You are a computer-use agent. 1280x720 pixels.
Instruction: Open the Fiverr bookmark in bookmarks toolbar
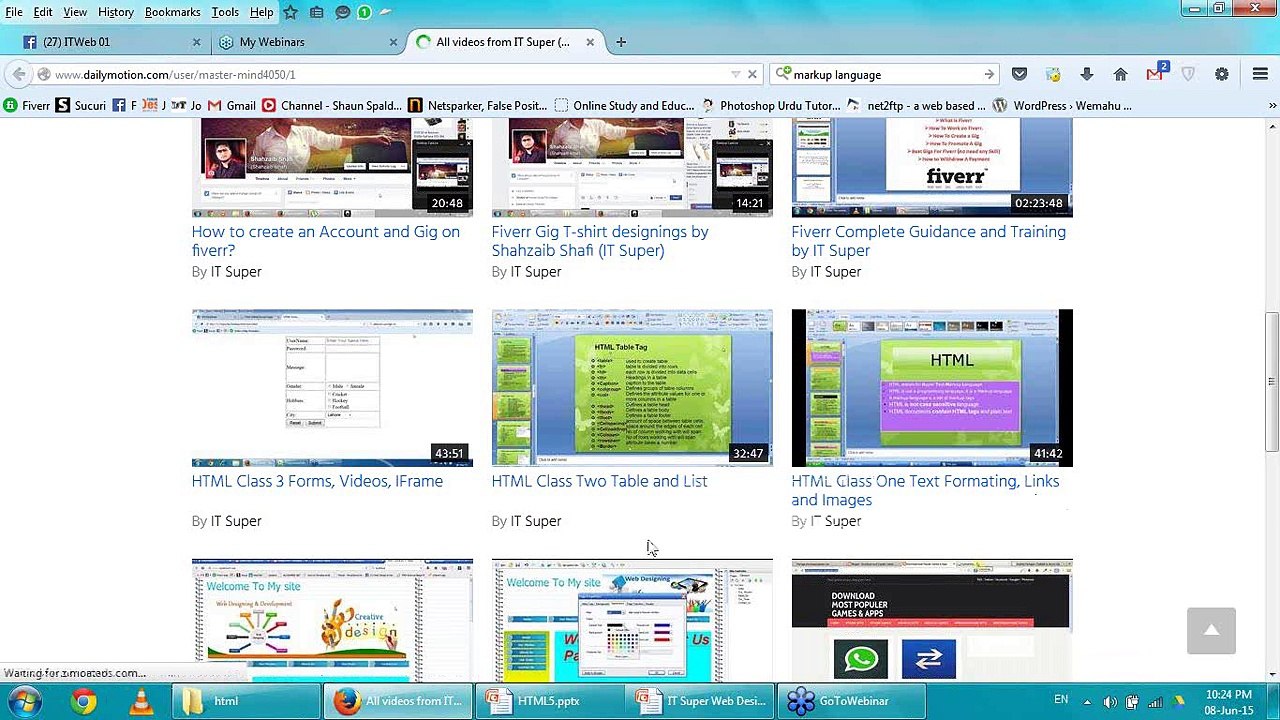[27, 105]
